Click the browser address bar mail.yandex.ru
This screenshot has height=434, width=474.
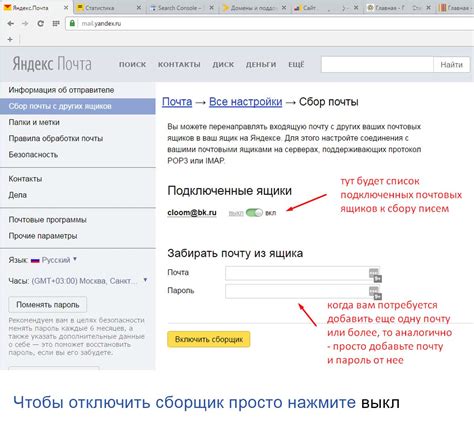(x=270, y=24)
